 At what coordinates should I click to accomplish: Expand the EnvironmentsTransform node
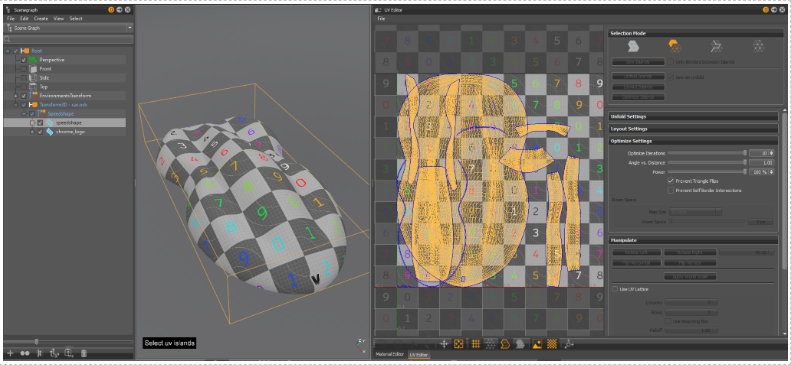point(16,96)
